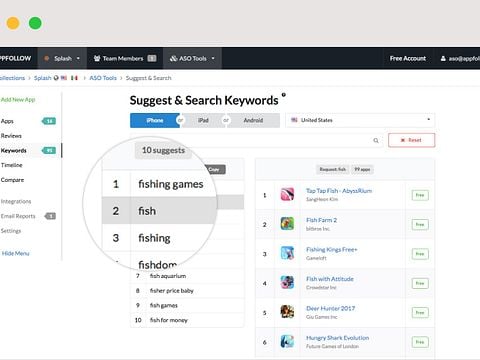480x360 pixels.
Task: Click Deer Hunter 2017 app icon
Action: (287, 312)
